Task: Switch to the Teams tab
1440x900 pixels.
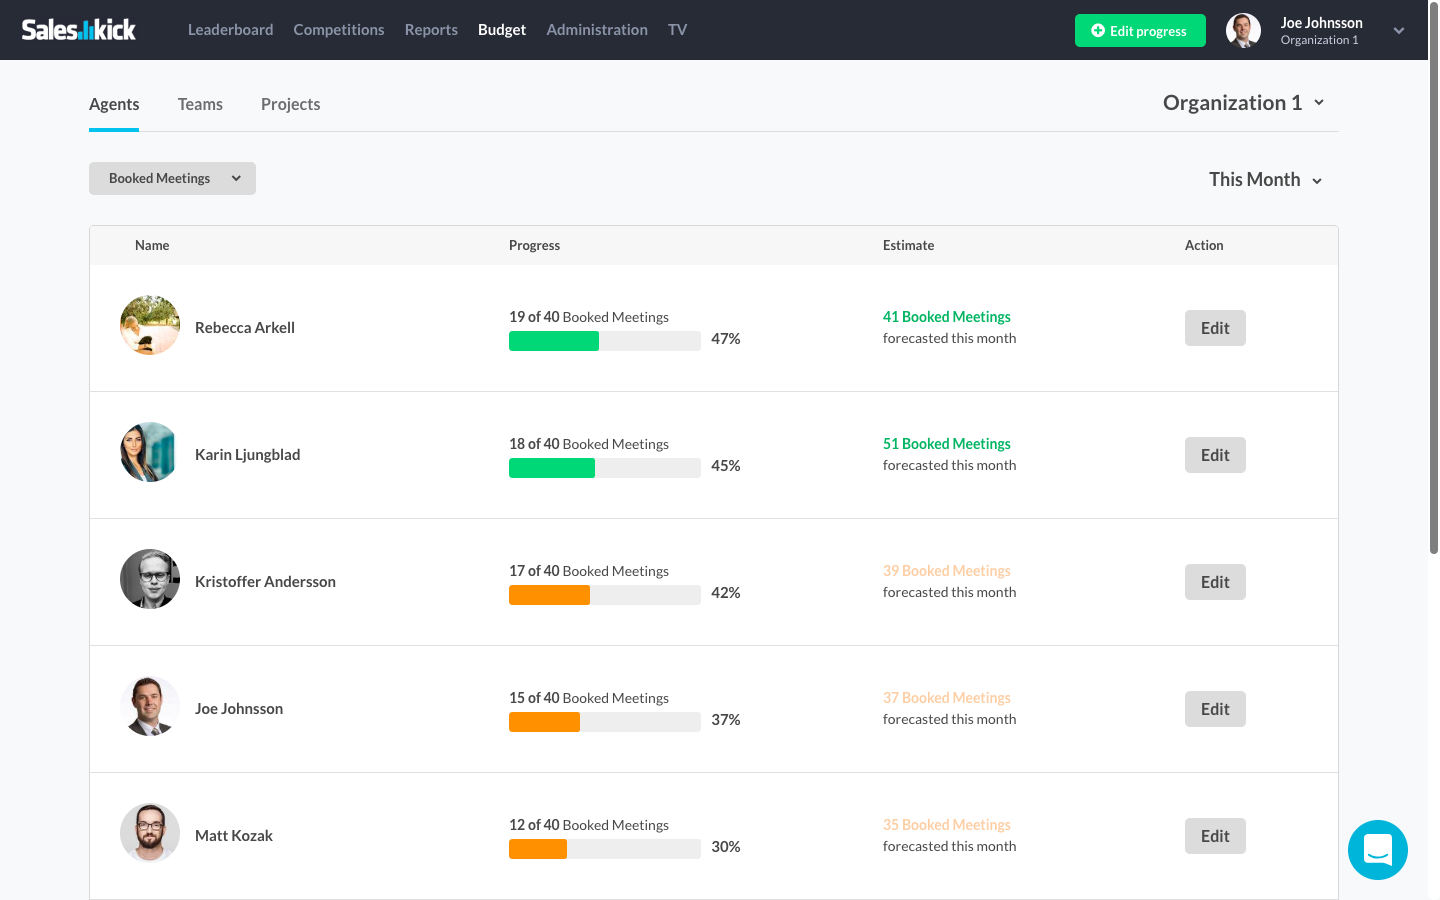Action: pos(200,104)
